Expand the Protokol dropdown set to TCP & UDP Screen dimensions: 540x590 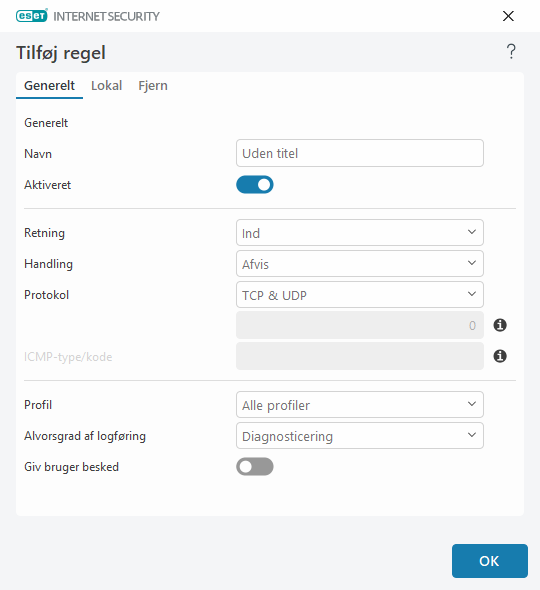[x=360, y=295]
